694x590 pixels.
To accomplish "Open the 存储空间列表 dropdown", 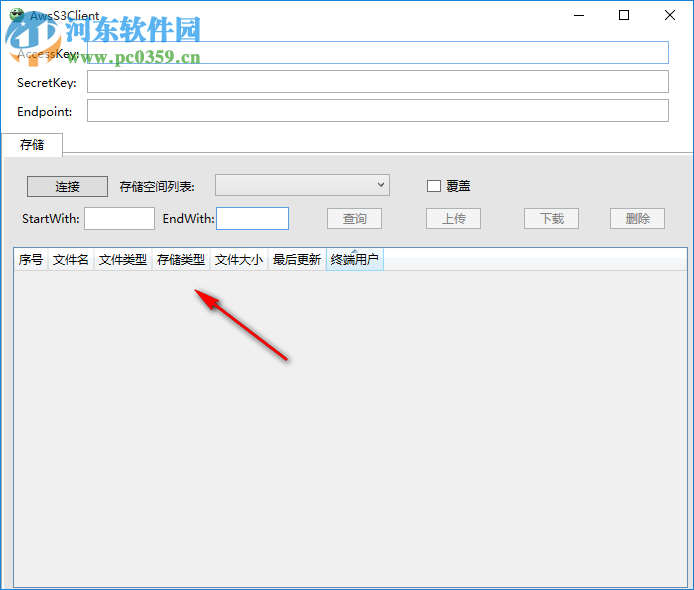I will 302,185.
